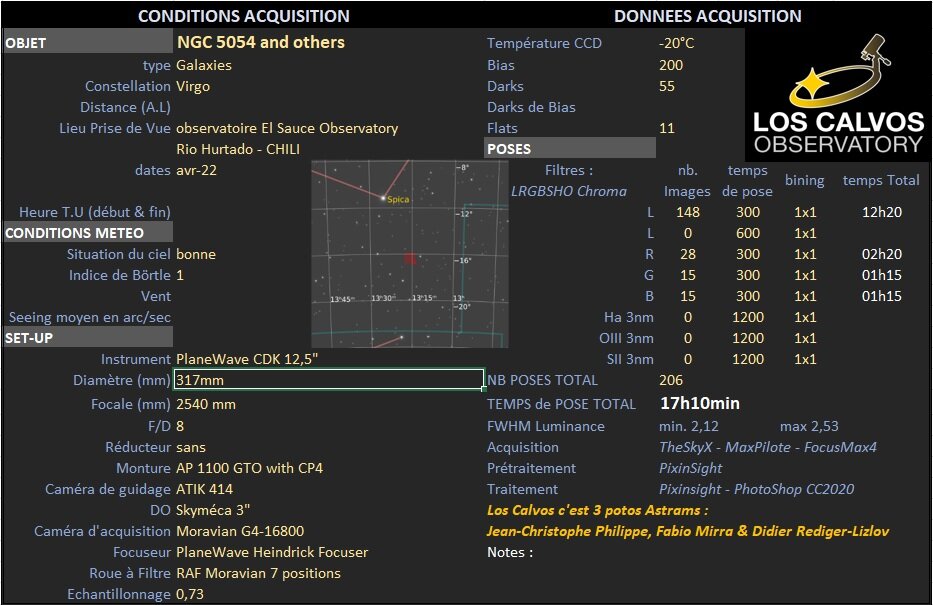Select the OBJET section header
This screenshot has height=605, width=933.
(x=88, y=43)
